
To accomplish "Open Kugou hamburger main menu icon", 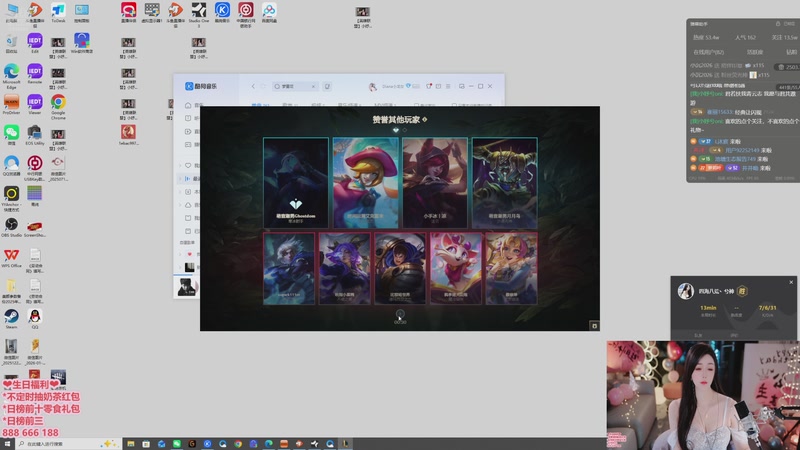I will pyautogui.click(x=448, y=86).
